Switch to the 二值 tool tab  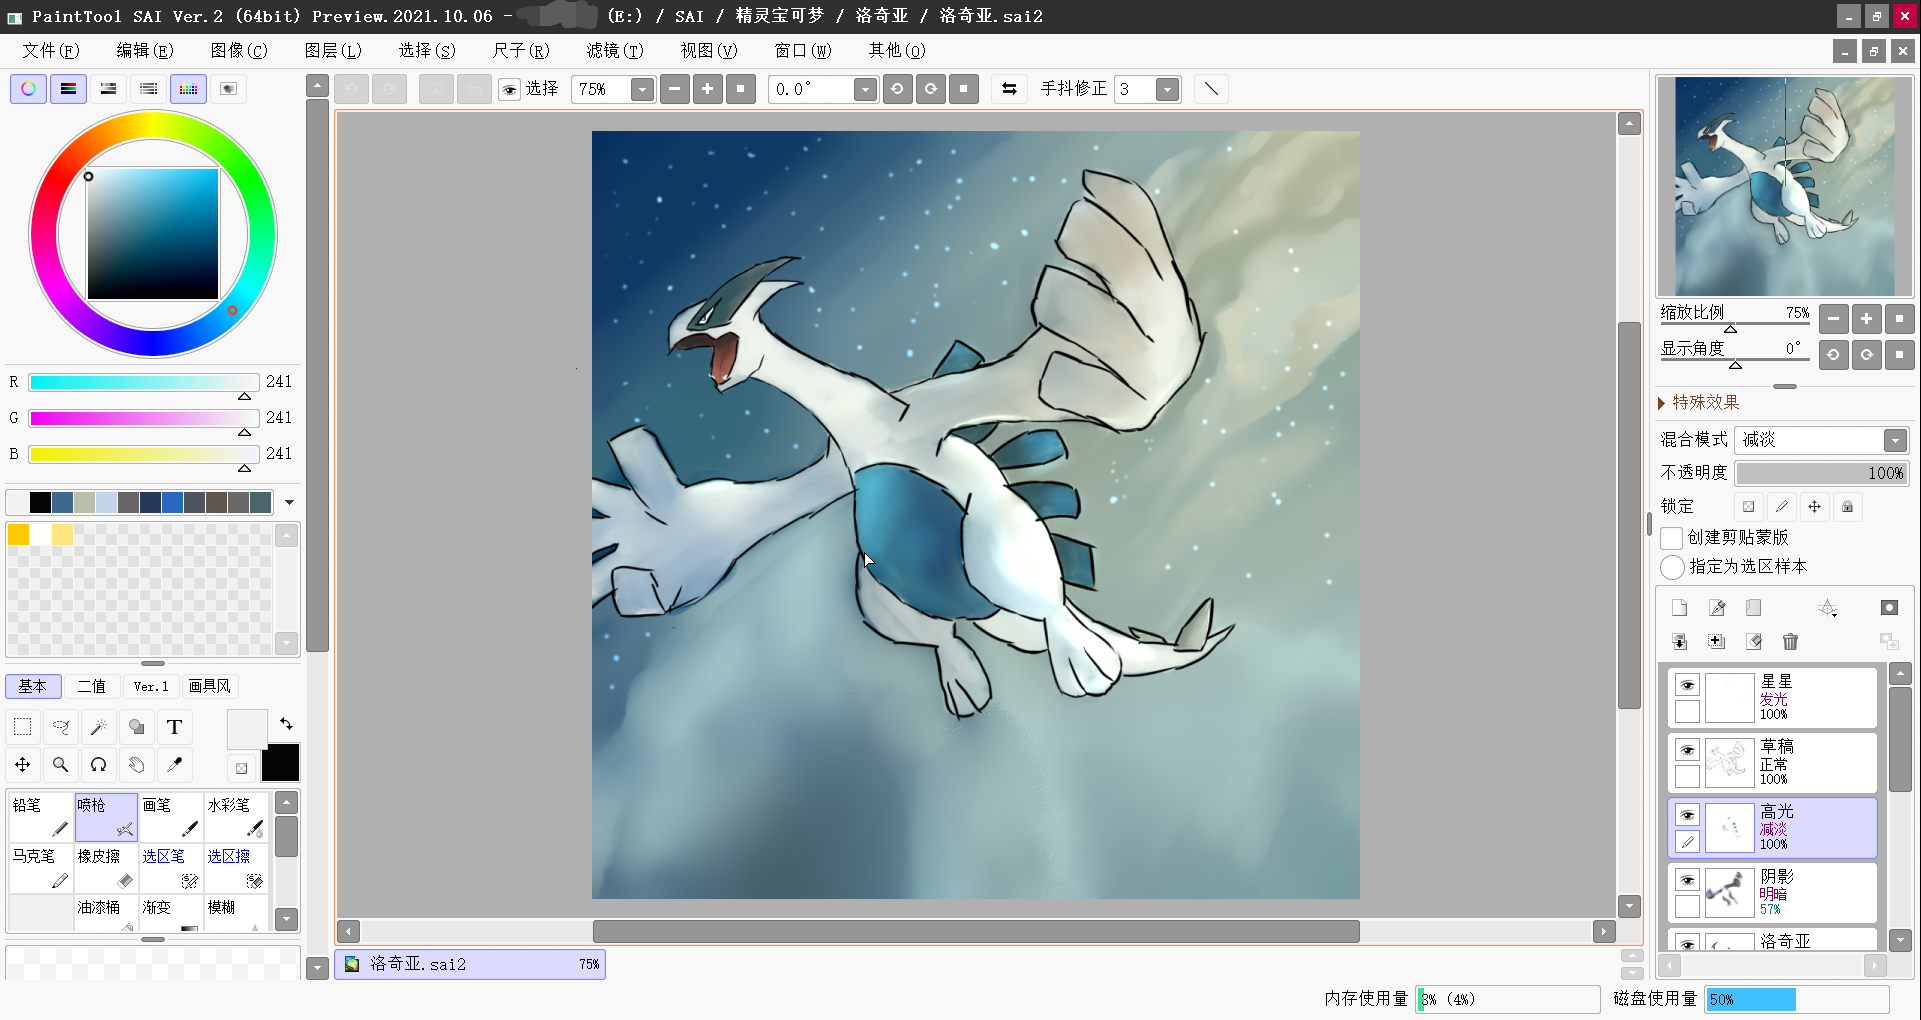(92, 686)
